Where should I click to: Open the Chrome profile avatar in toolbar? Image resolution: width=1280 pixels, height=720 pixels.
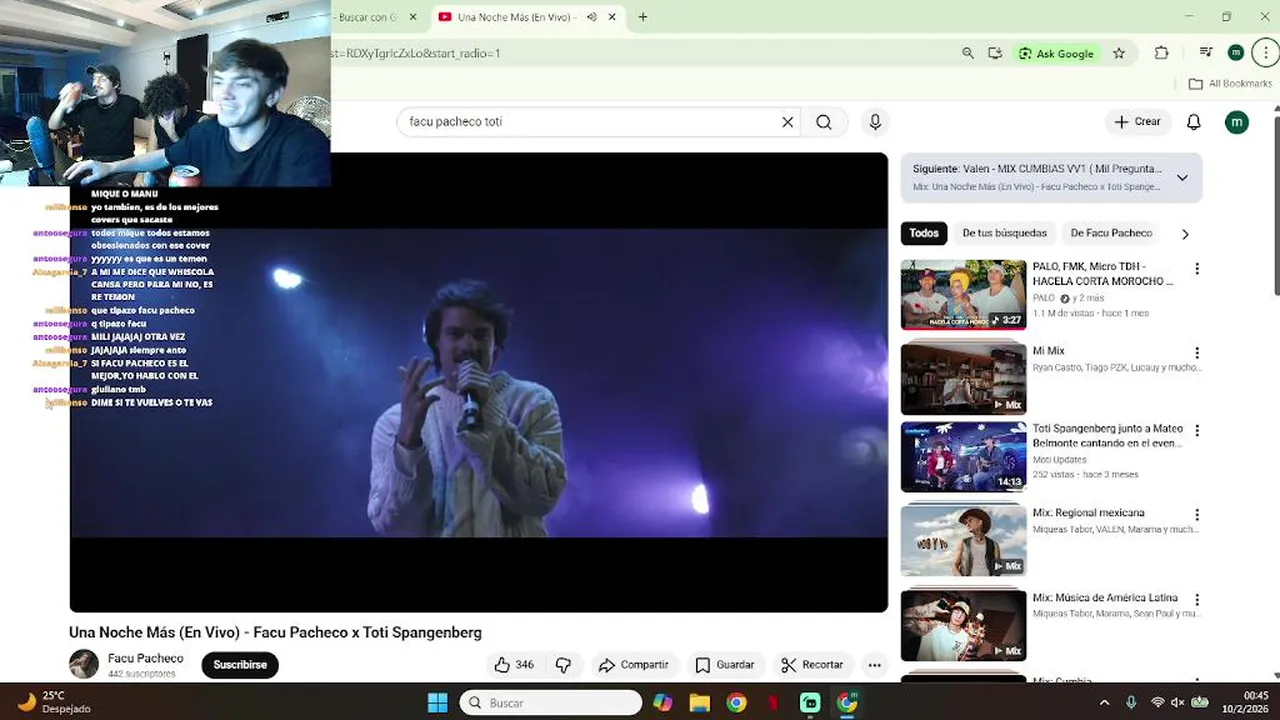click(x=1236, y=53)
